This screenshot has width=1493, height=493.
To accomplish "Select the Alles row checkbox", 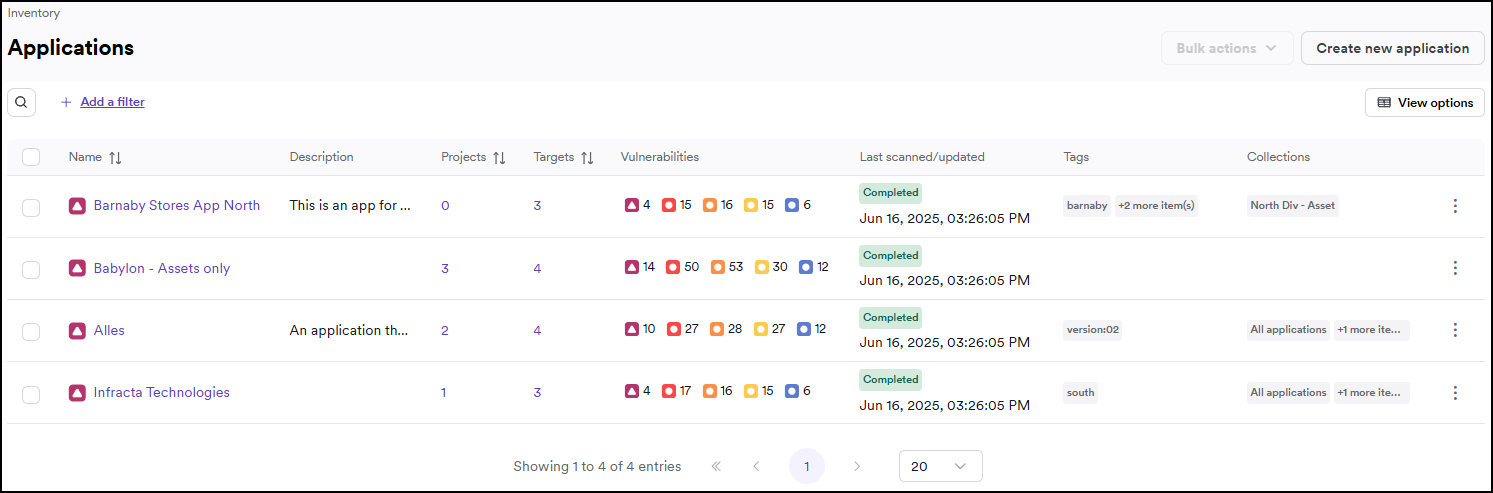I will pyautogui.click(x=31, y=331).
